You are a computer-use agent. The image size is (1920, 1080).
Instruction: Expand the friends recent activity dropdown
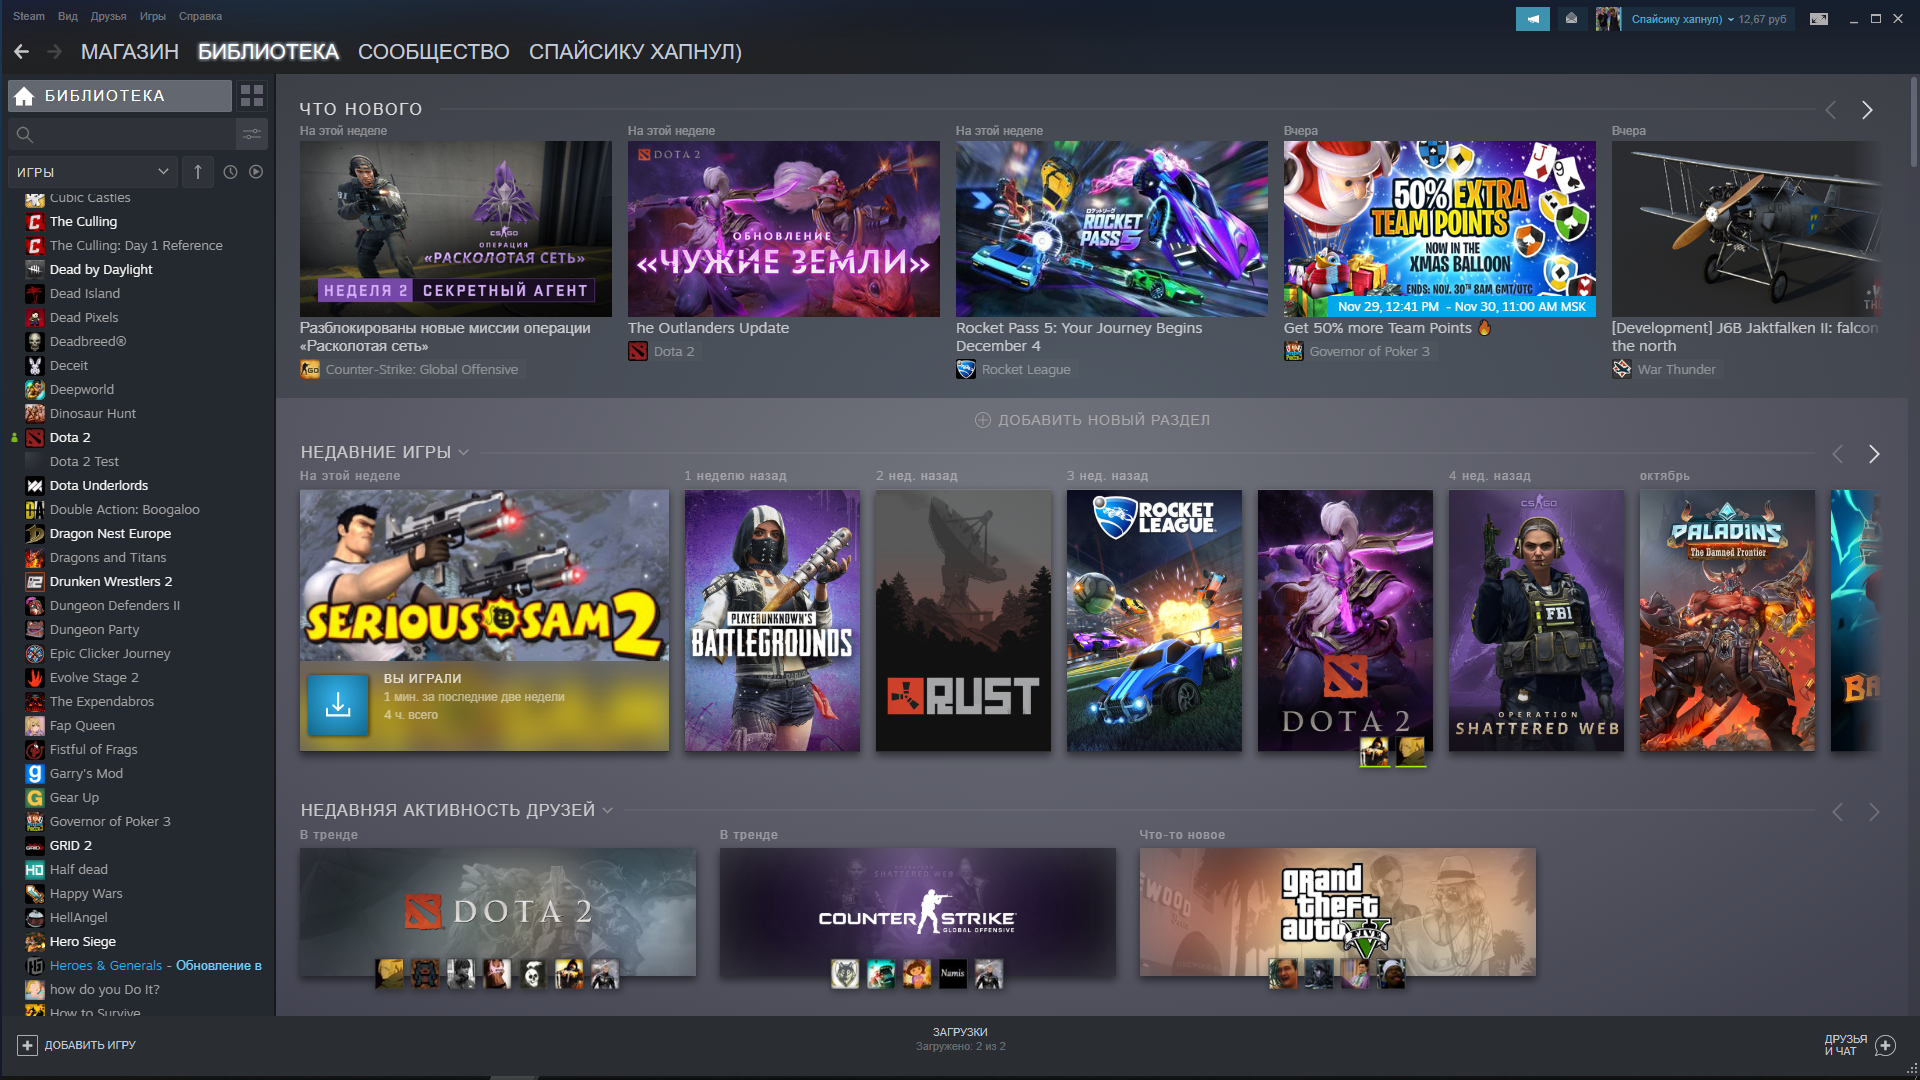click(607, 811)
